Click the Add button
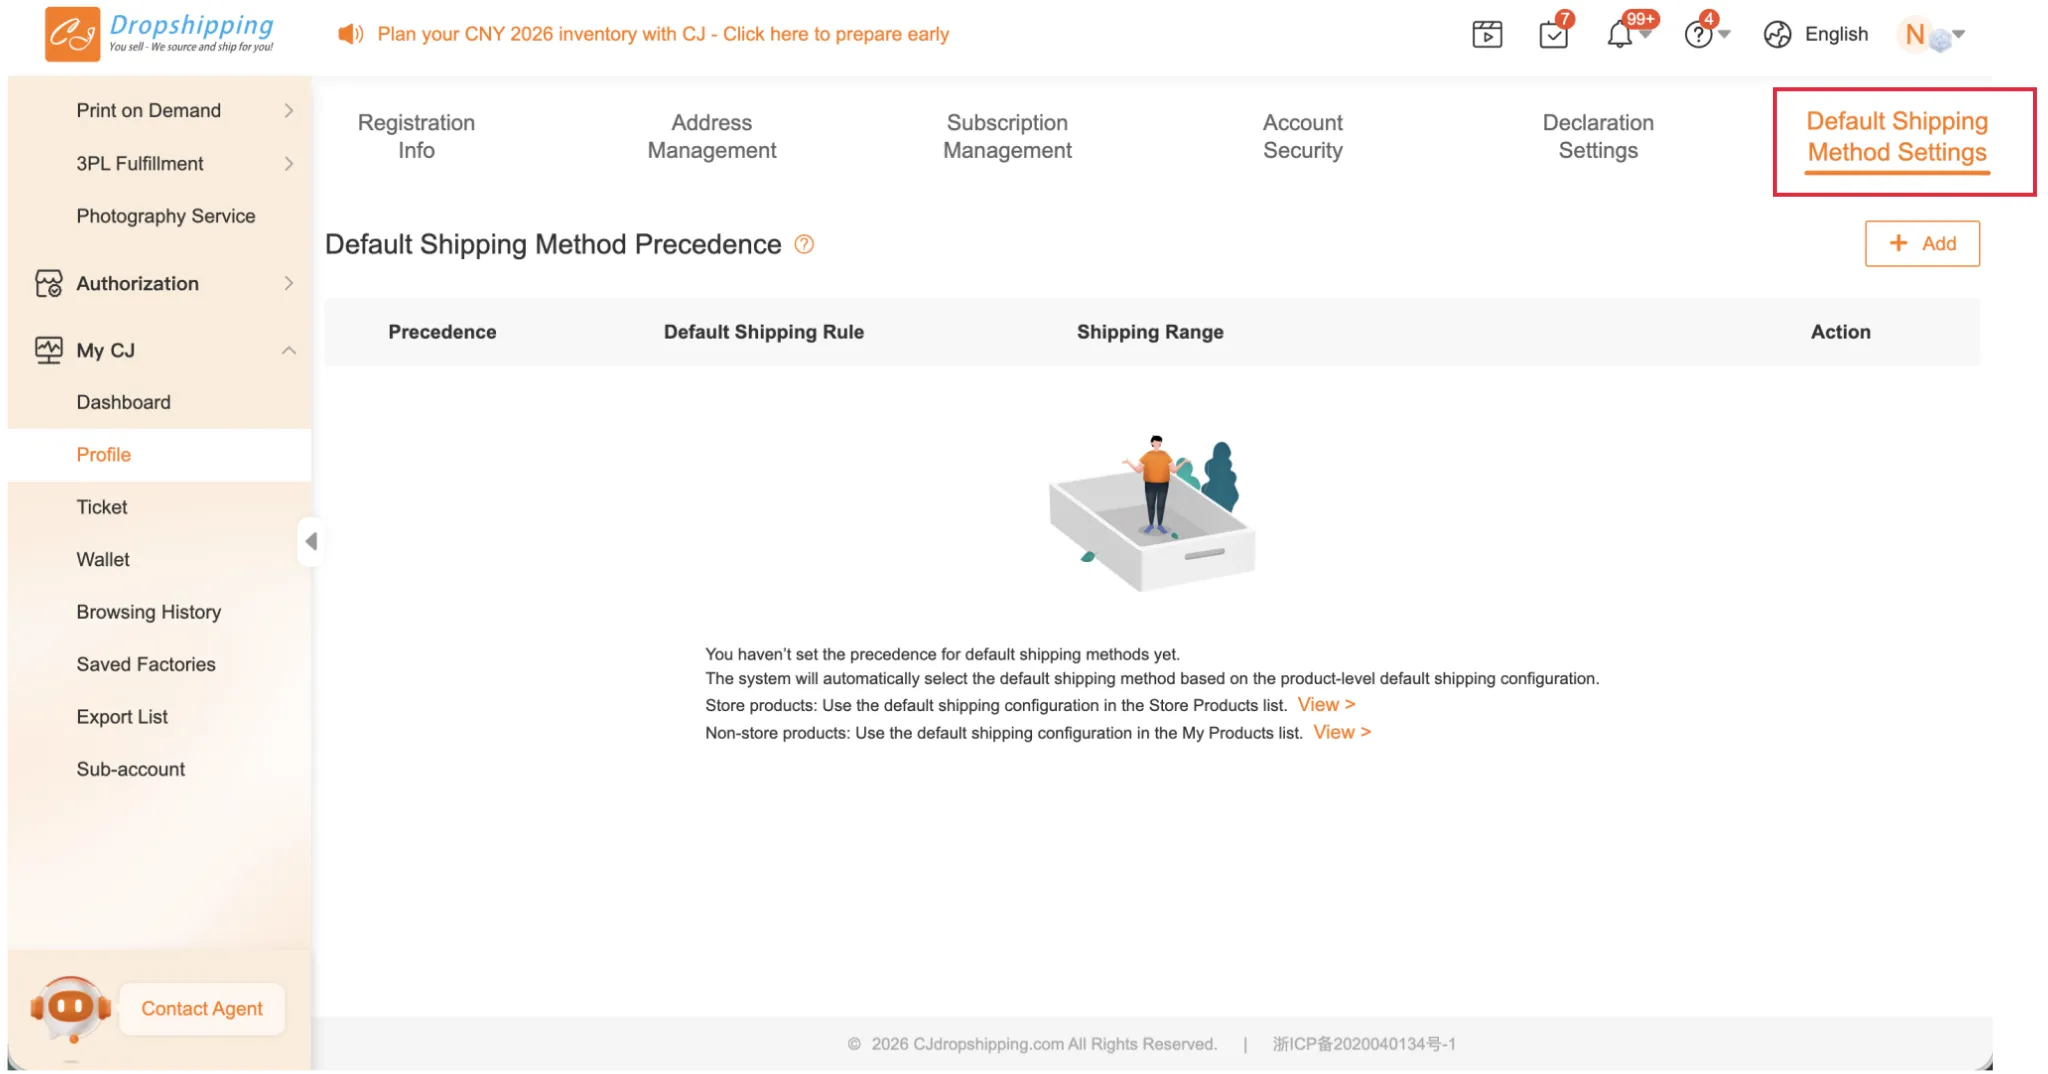The height and width of the screenshot is (1074, 2048). [1921, 244]
